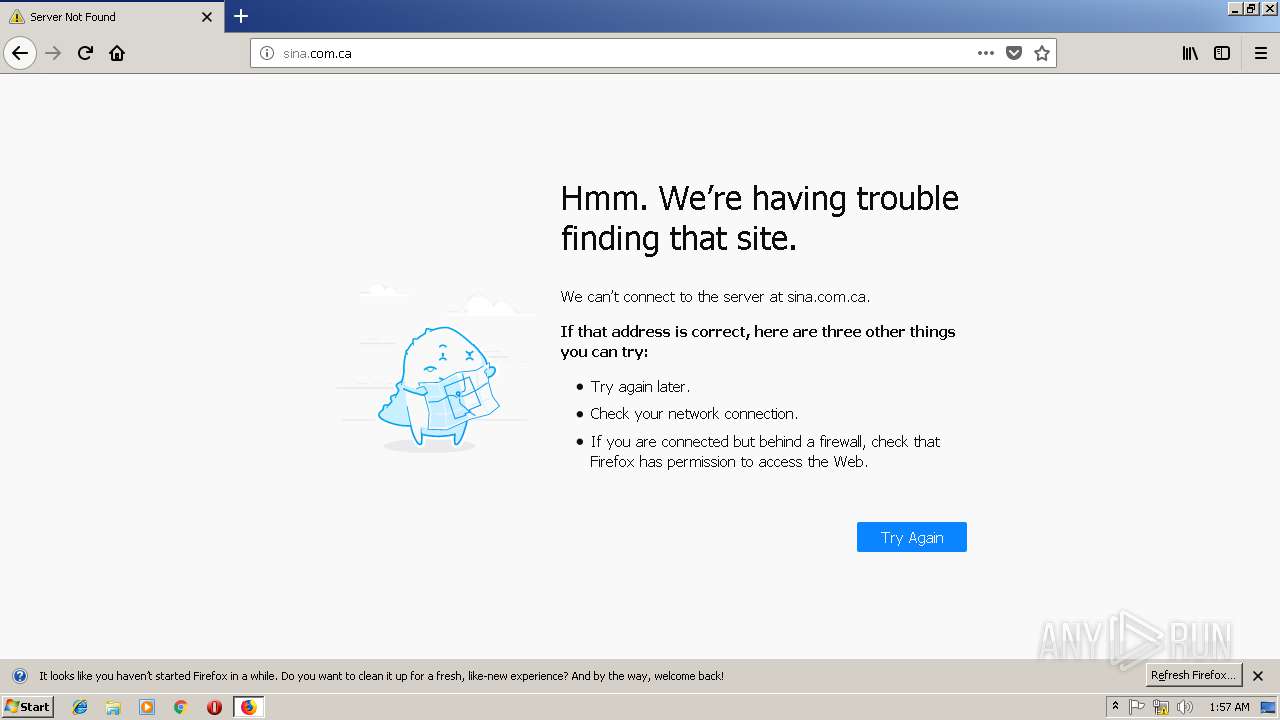
Task: Show hidden system tray icons
Action: pos(1115,707)
